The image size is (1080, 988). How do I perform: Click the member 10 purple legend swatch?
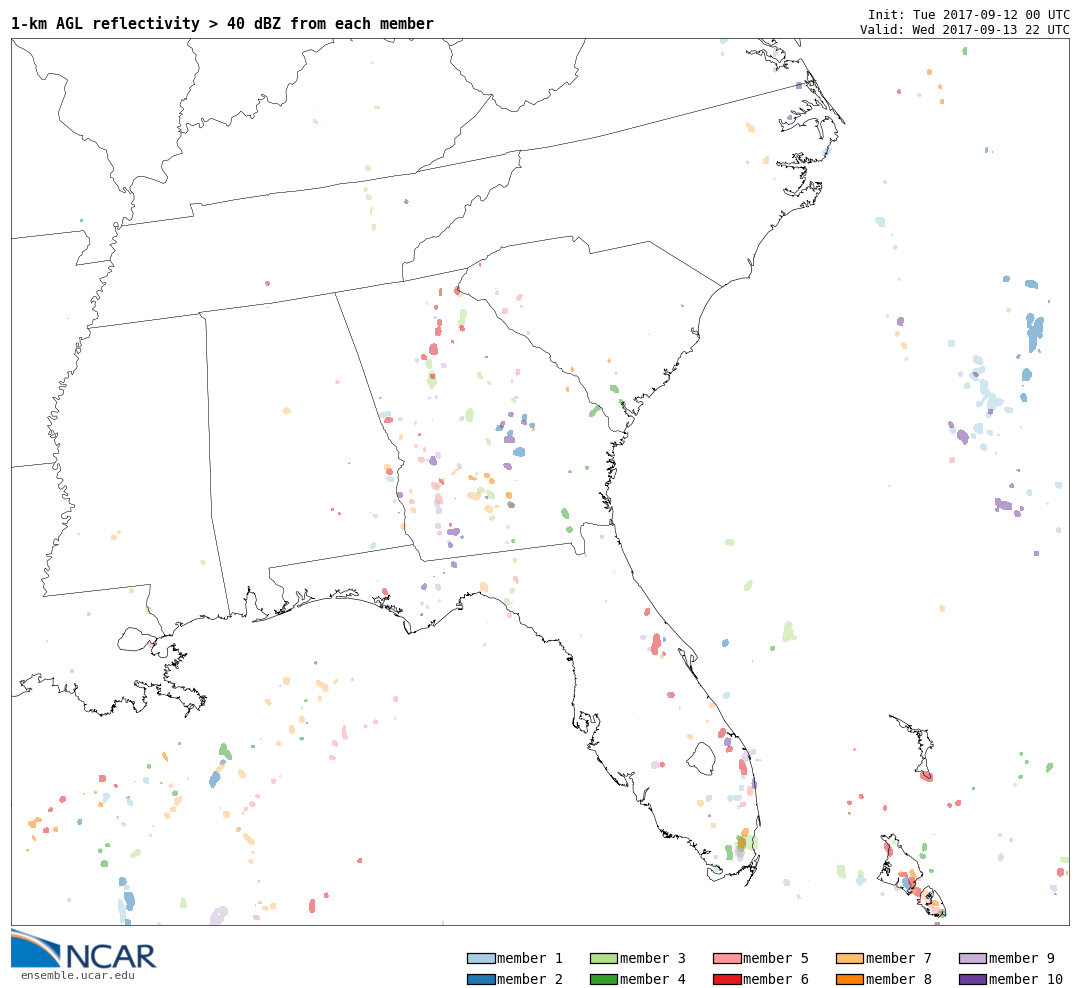973,979
